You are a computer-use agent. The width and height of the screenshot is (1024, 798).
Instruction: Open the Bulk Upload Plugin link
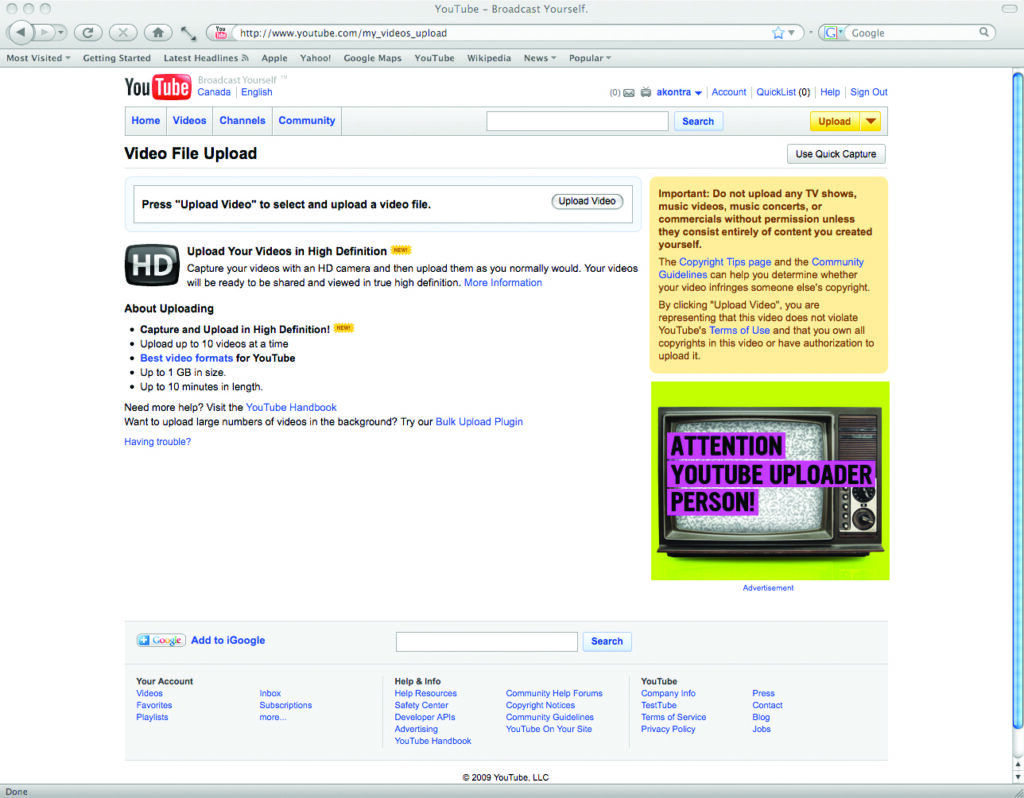(x=479, y=422)
